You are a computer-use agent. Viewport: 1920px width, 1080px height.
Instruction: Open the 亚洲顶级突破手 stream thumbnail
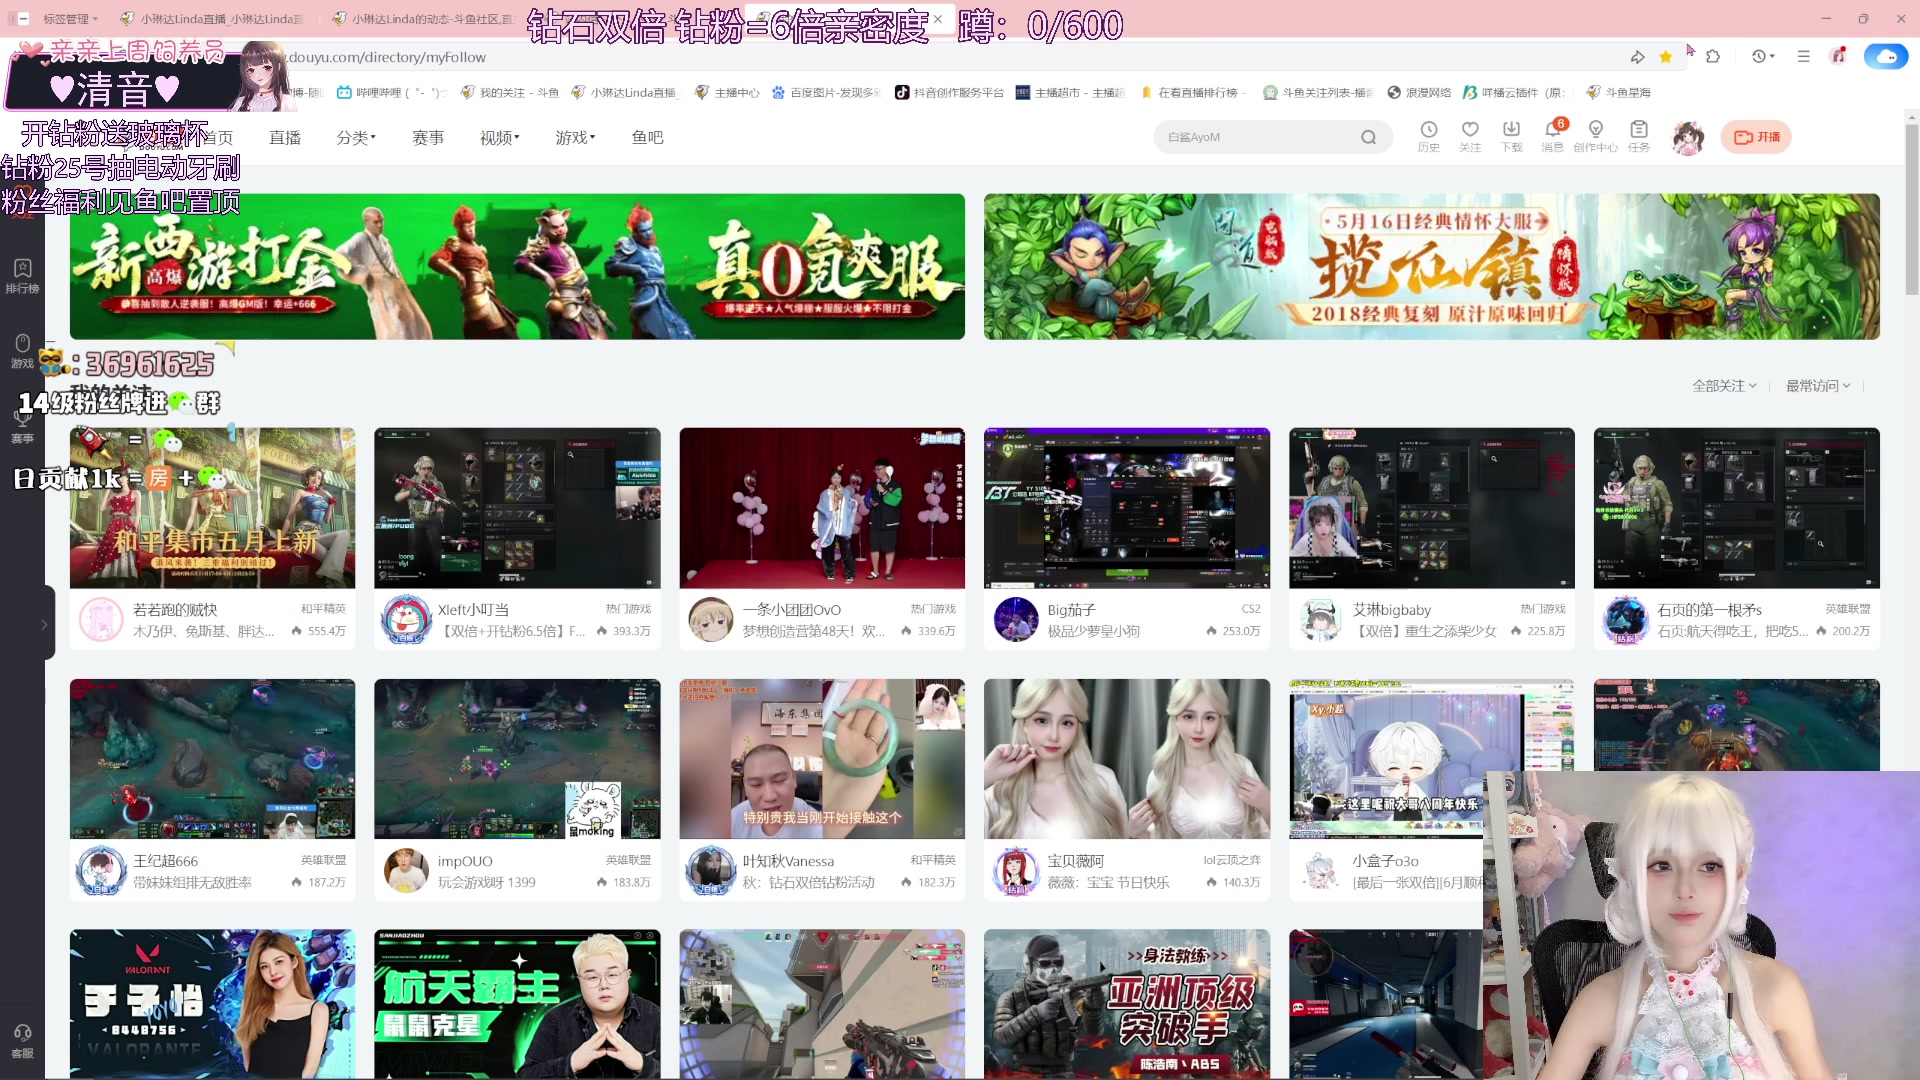(x=1126, y=1004)
